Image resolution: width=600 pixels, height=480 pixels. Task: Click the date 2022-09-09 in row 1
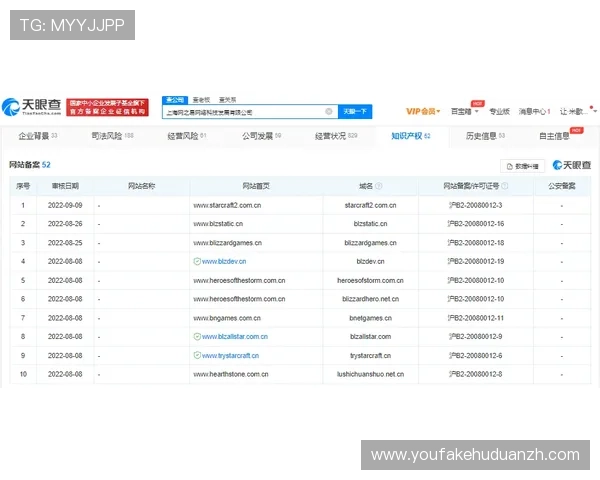pos(65,205)
